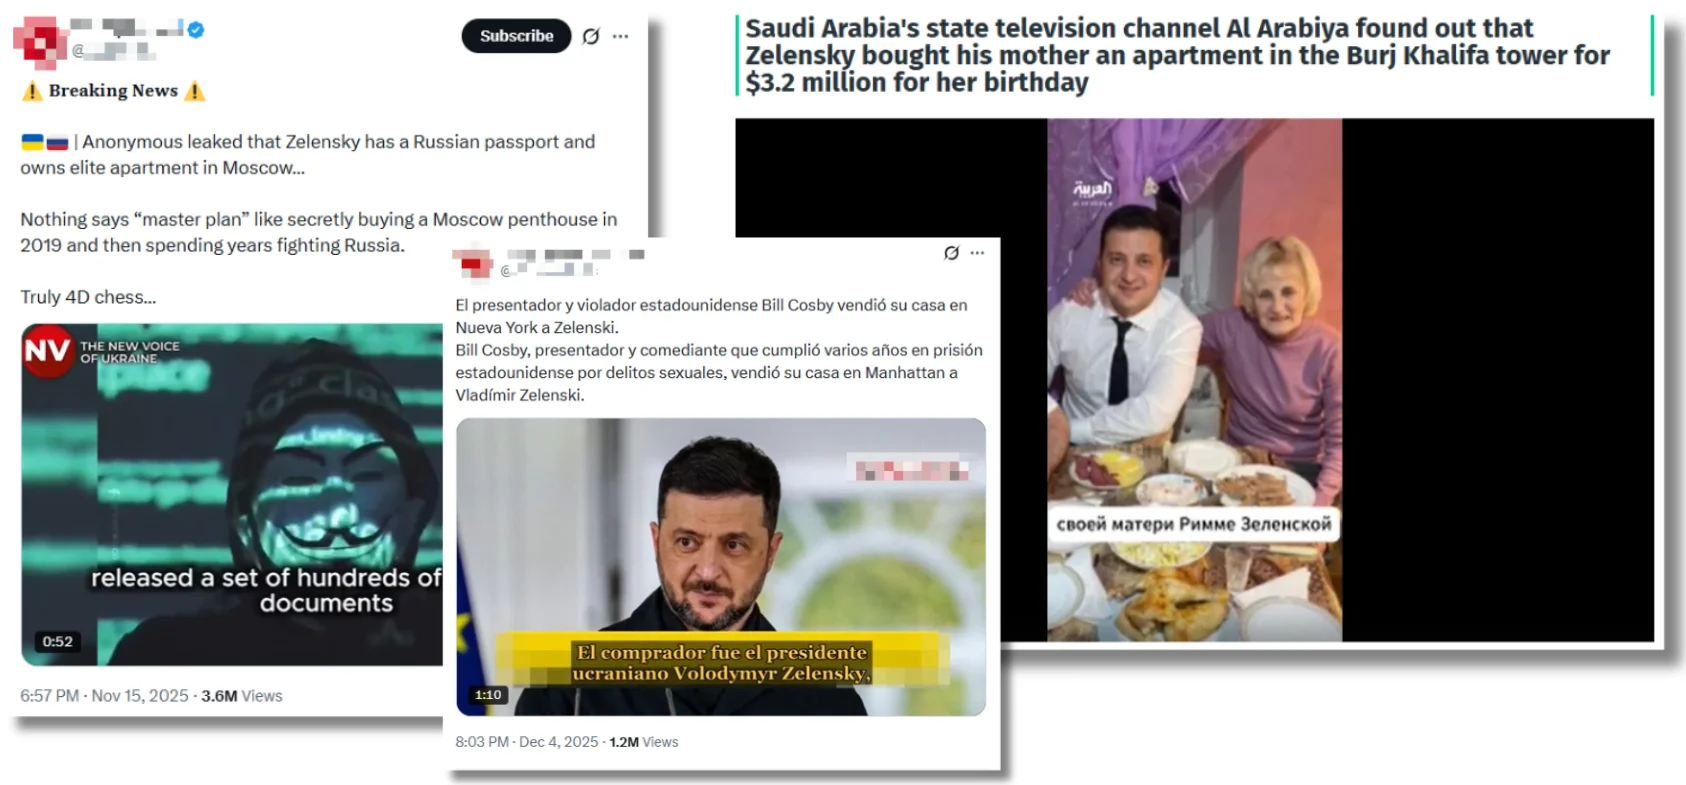Open the avatar of the Spanish post author
Screen dimensions: 1686x785
476,263
